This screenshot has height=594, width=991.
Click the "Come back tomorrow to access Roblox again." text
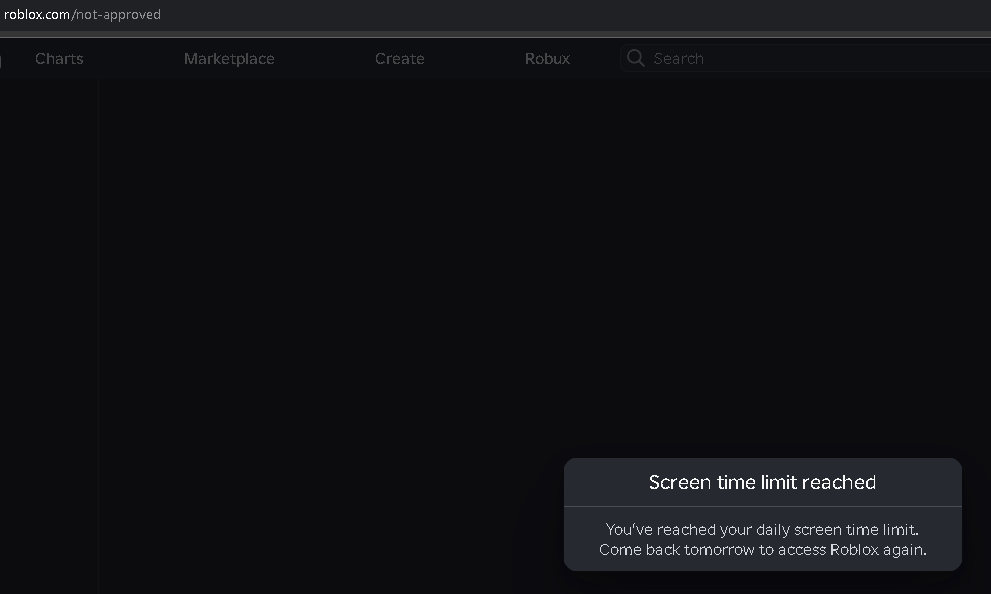[x=763, y=550]
